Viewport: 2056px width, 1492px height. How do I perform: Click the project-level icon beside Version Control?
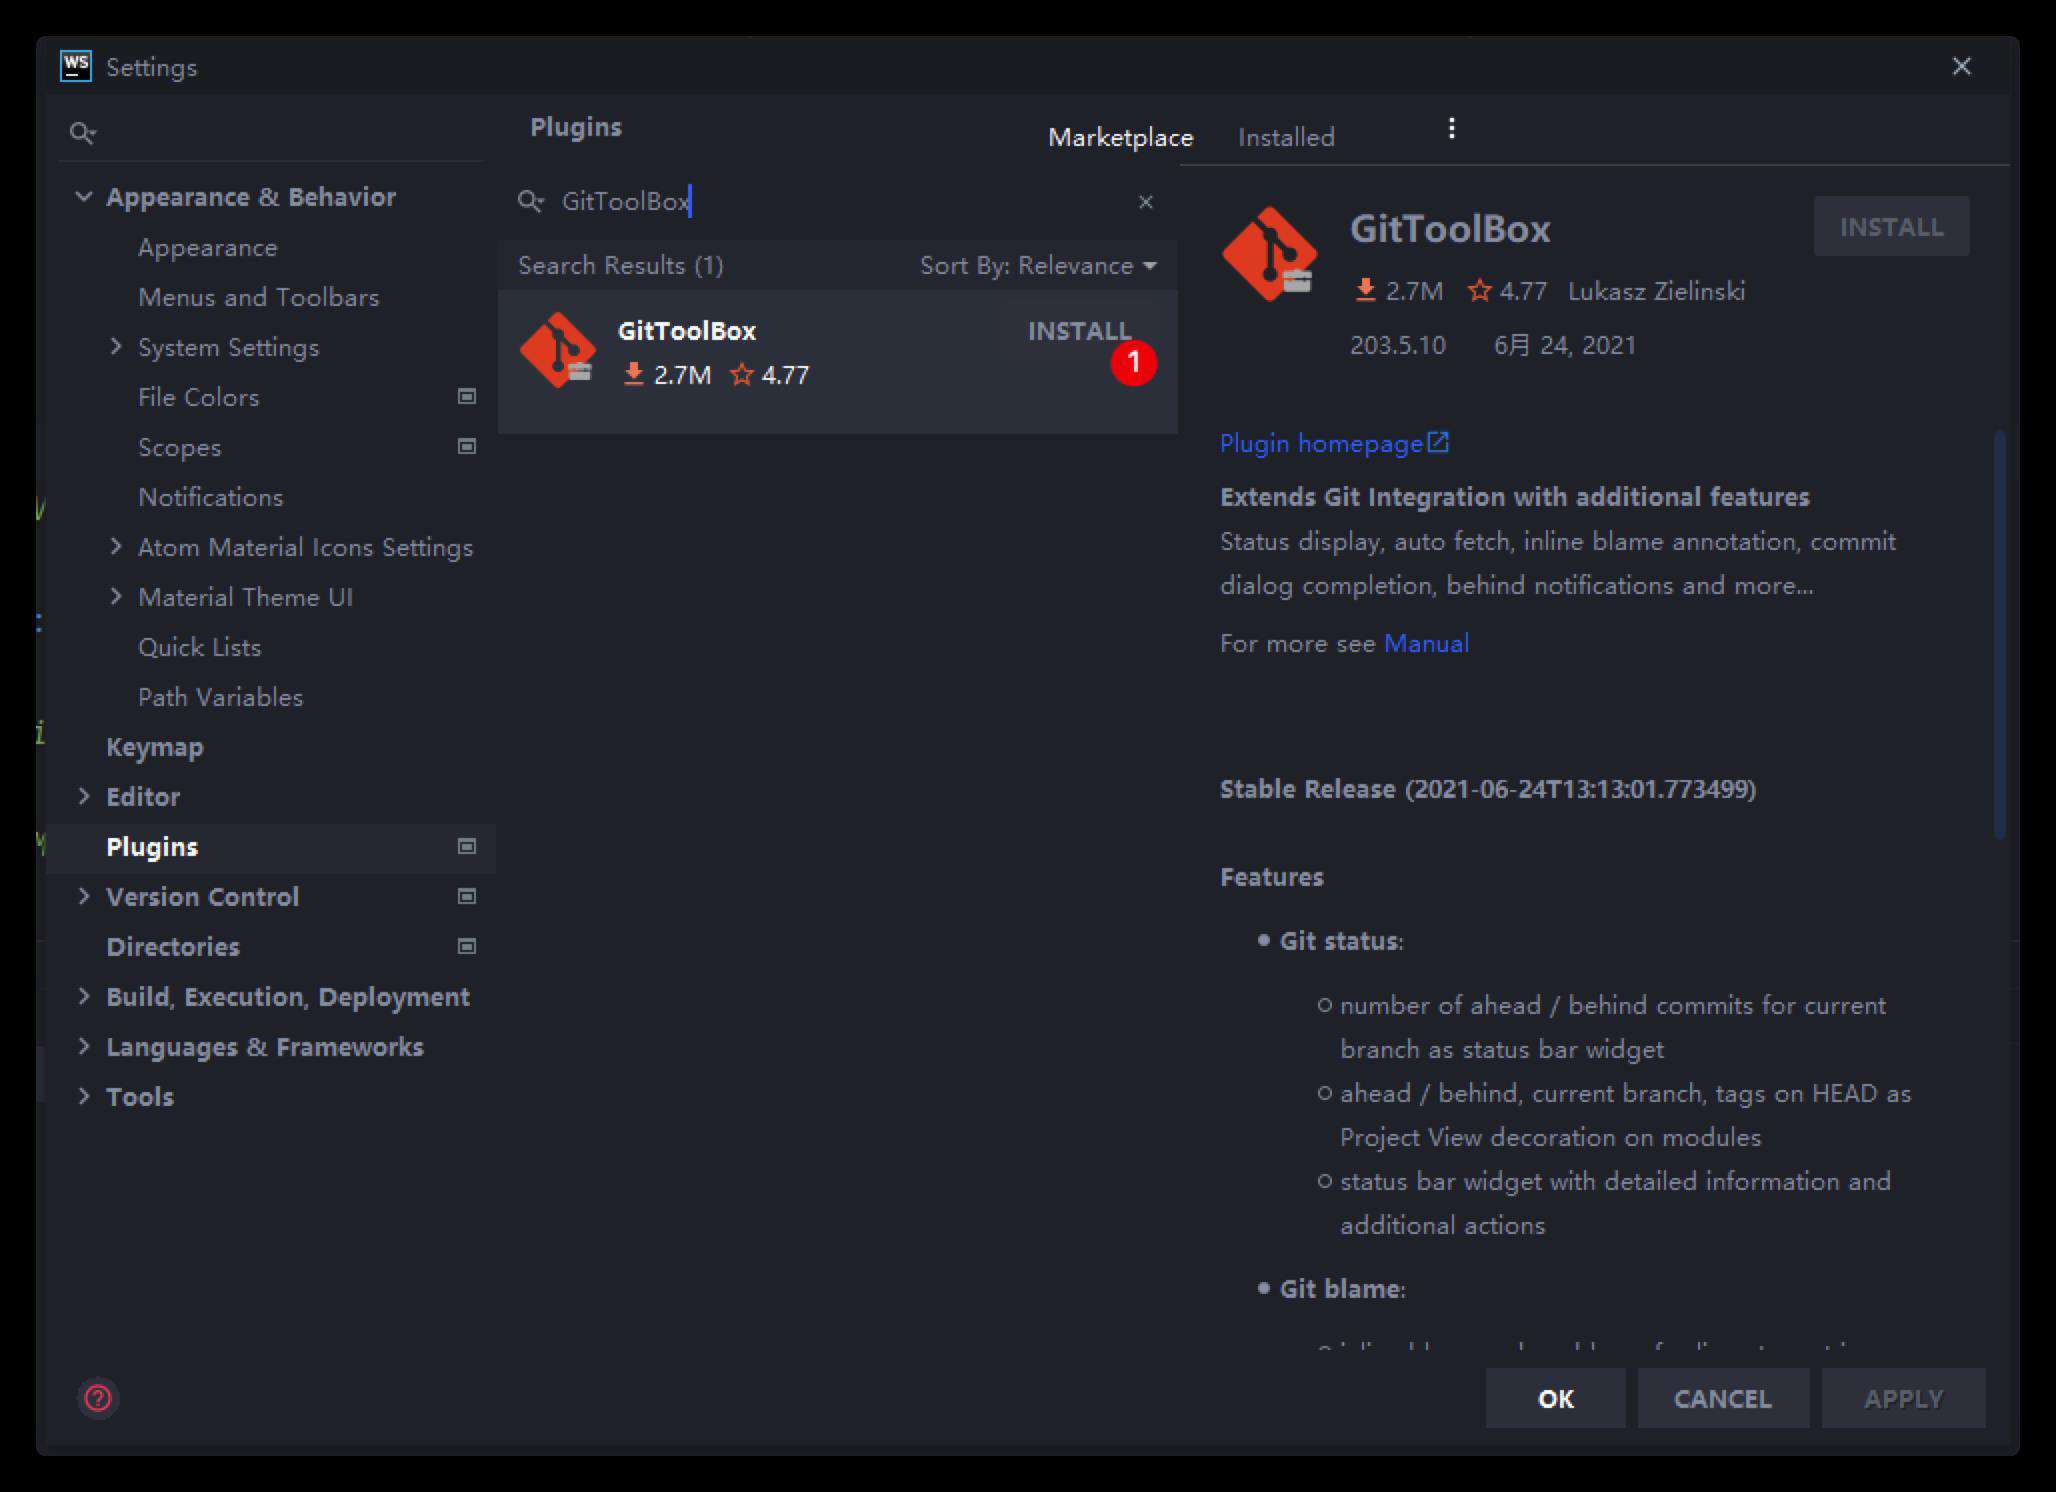point(466,897)
